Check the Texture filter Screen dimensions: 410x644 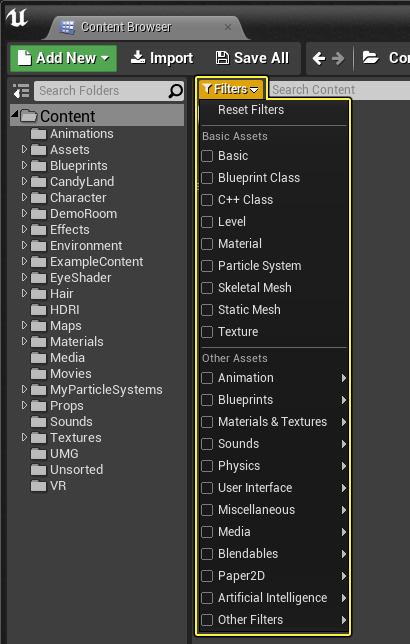[207, 332]
